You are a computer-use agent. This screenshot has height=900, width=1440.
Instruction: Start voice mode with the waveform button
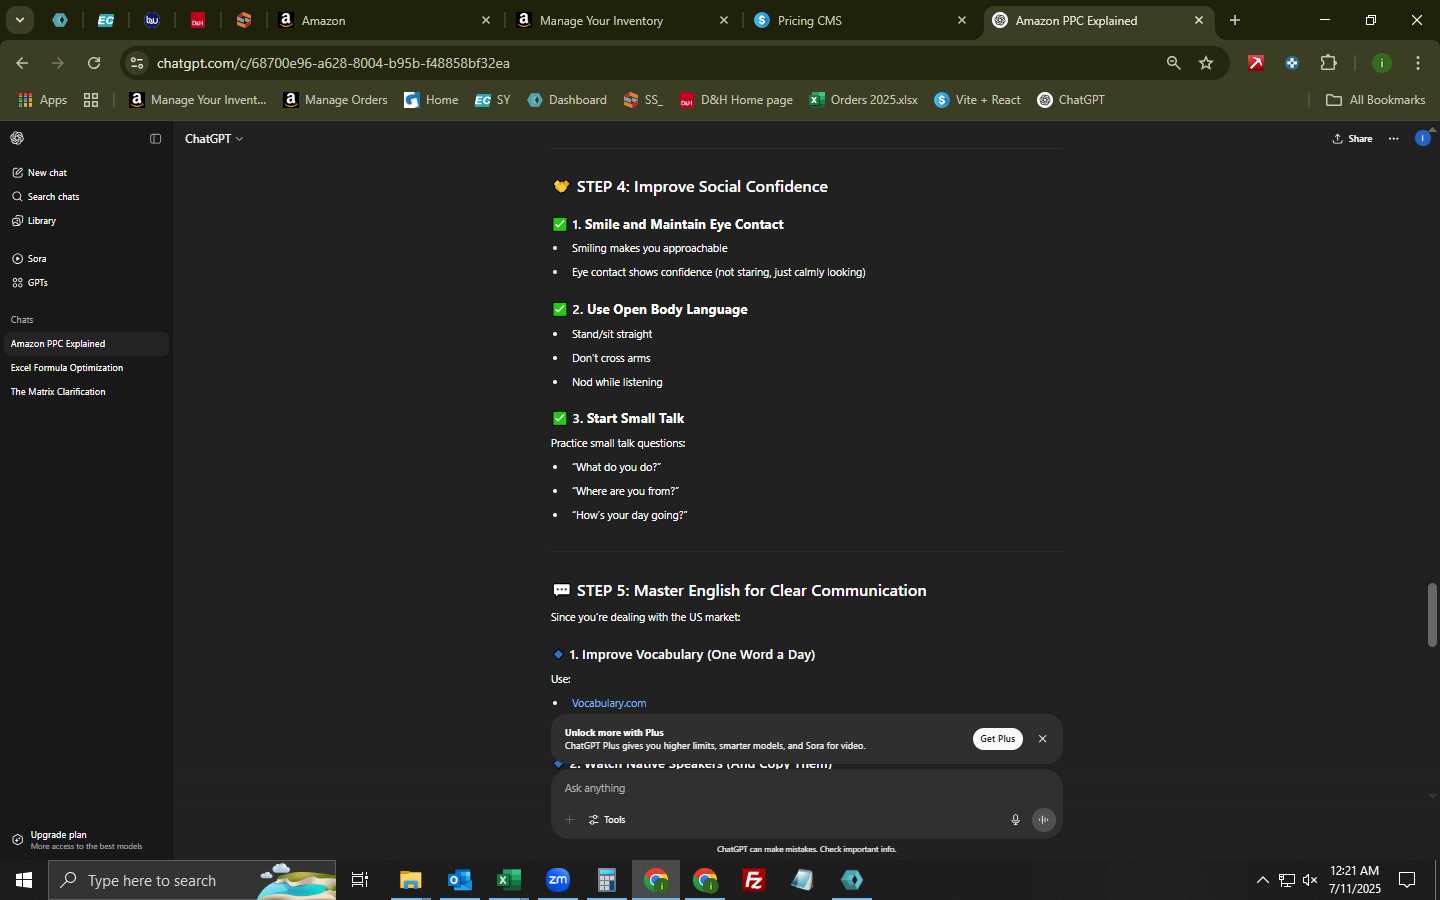coord(1043,820)
